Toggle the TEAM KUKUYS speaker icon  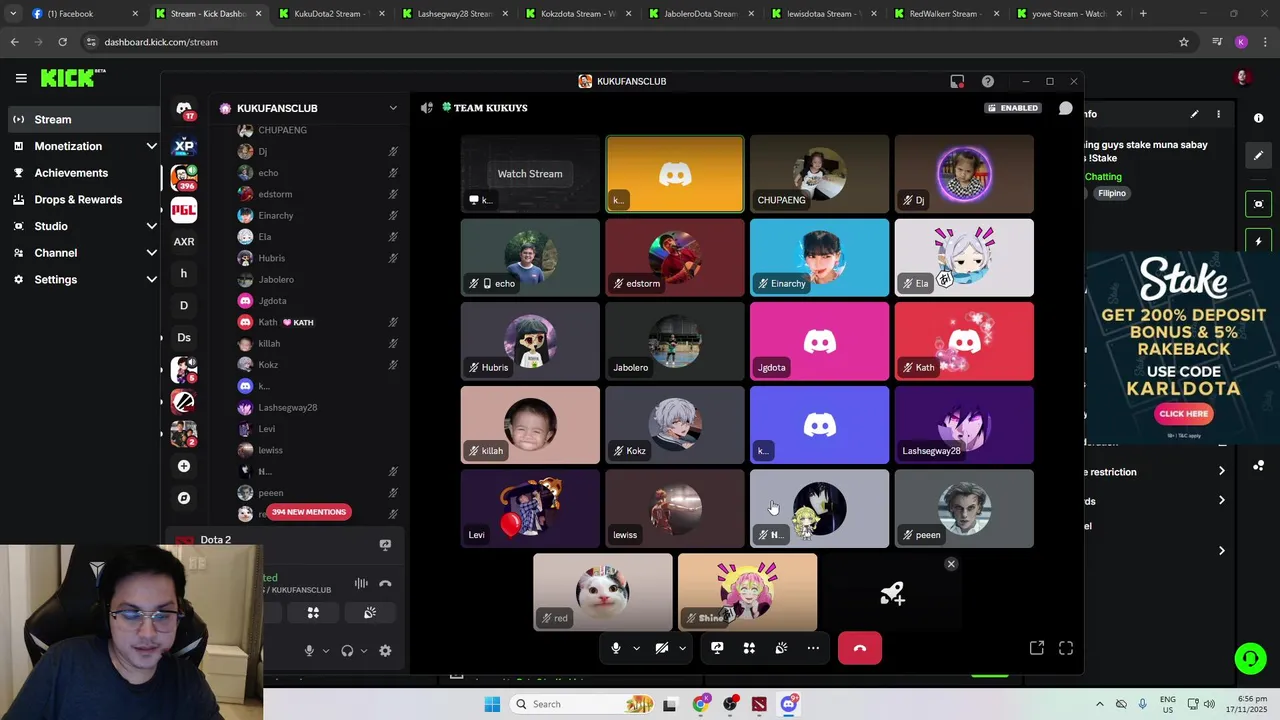coord(427,108)
